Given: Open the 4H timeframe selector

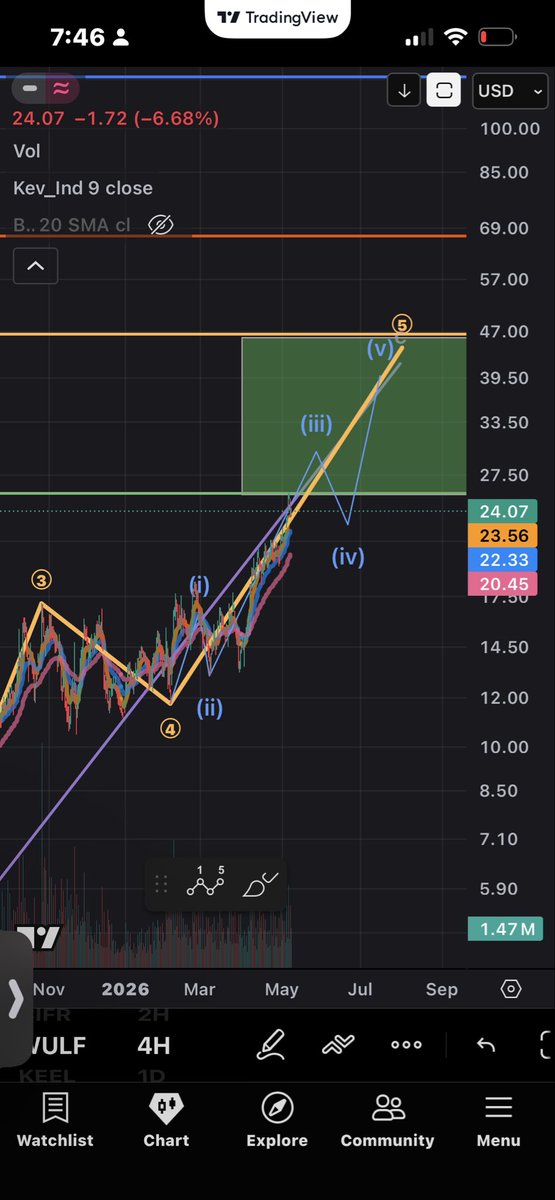Looking at the screenshot, I should (x=153, y=1046).
